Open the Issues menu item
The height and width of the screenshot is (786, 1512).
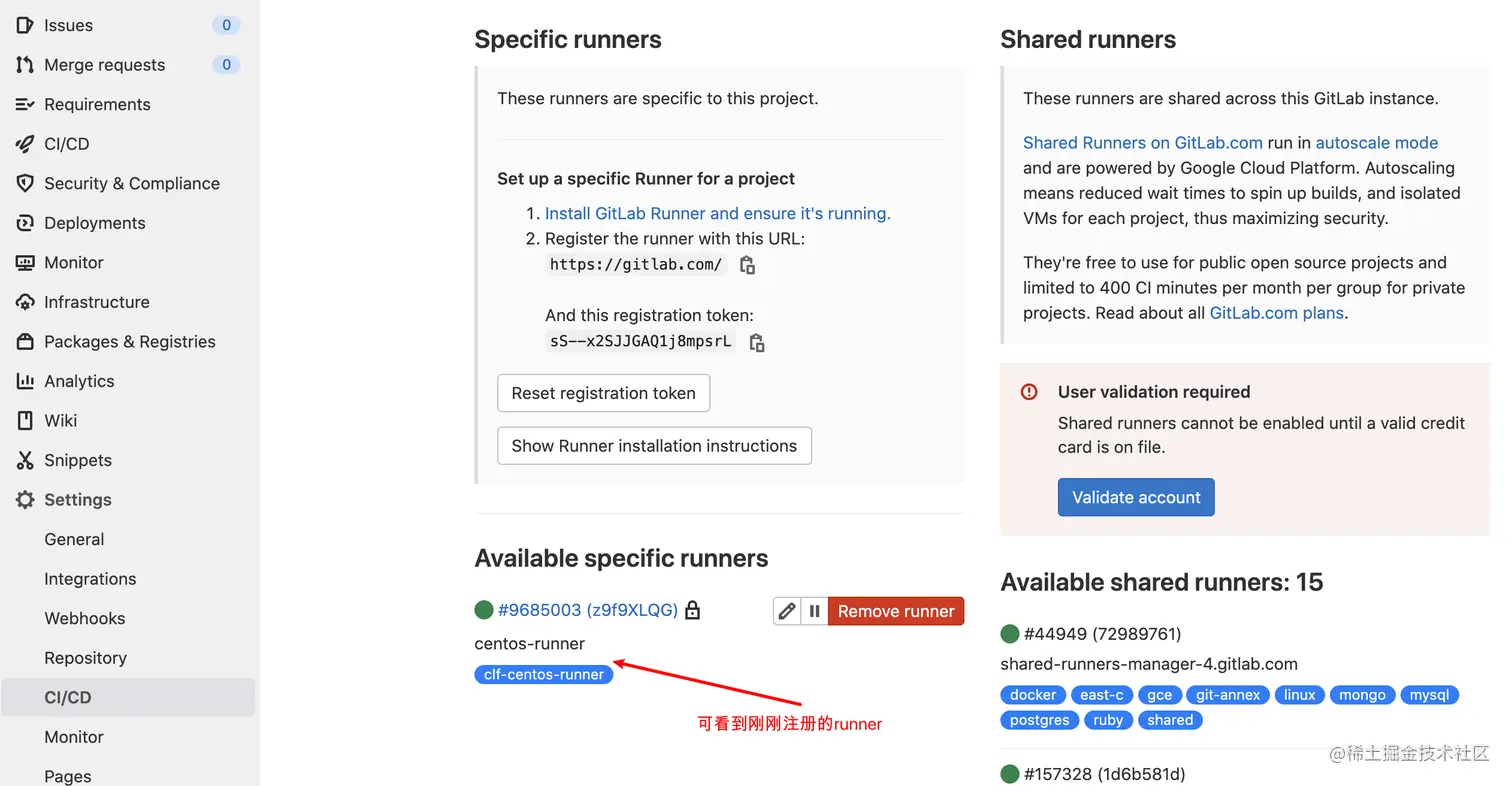click(68, 25)
